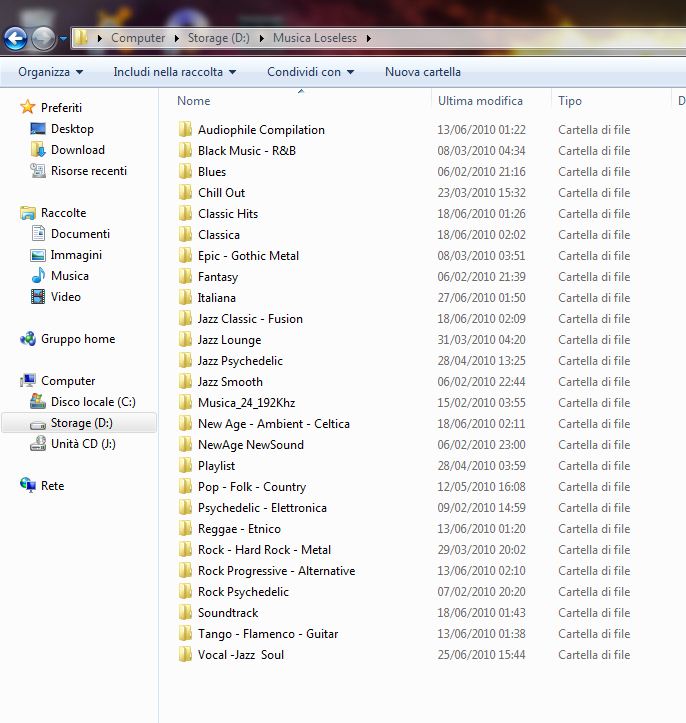The image size is (686, 723).
Task: Select the Classic Hits folder icon
Action: coord(185,213)
